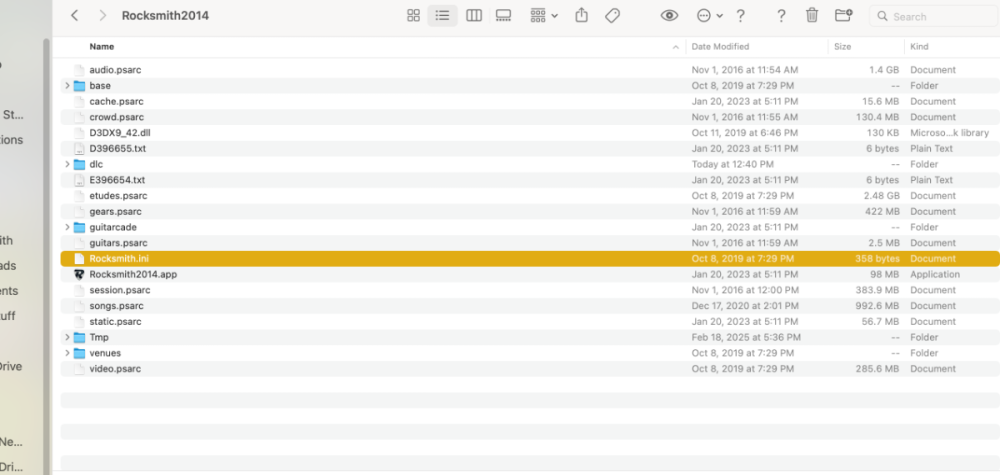Click the Share toolbar icon
Image resolution: width=1000 pixels, height=475 pixels.
[x=583, y=16]
